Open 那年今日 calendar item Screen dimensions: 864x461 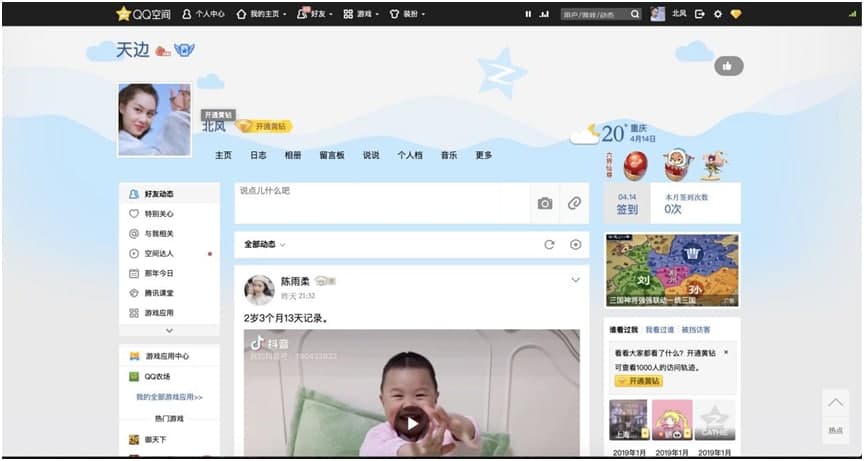pyautogui.click(x=169, y=273)
